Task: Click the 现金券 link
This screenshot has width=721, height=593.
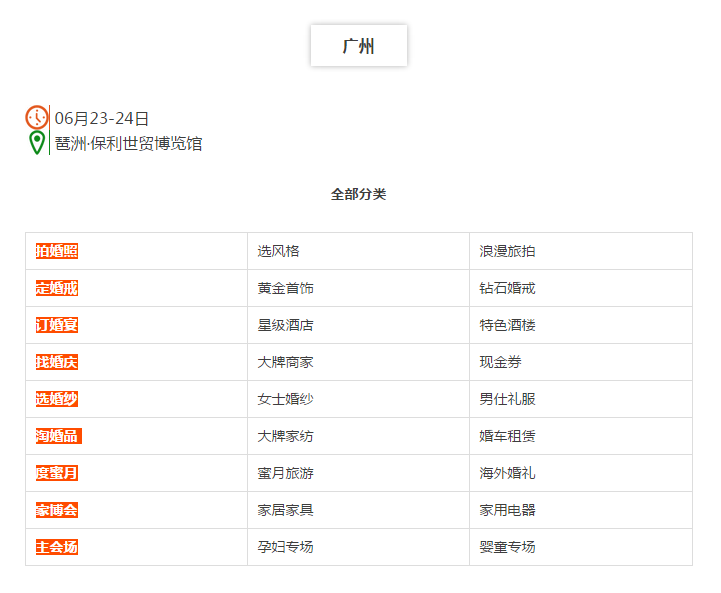Action: [500, 362]
